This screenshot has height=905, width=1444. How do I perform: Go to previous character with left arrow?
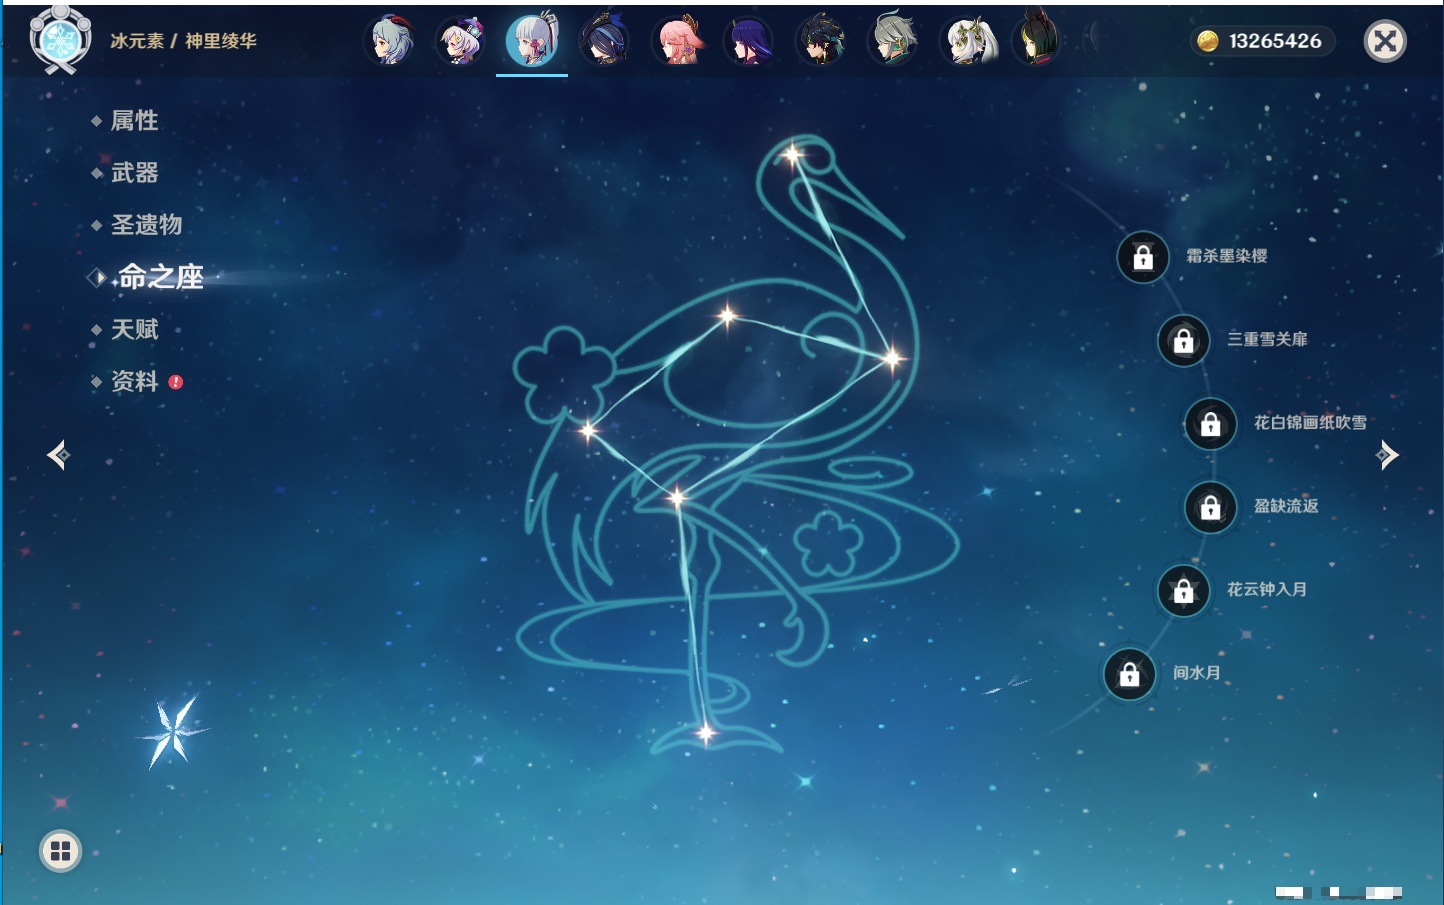tap(58, 455)
